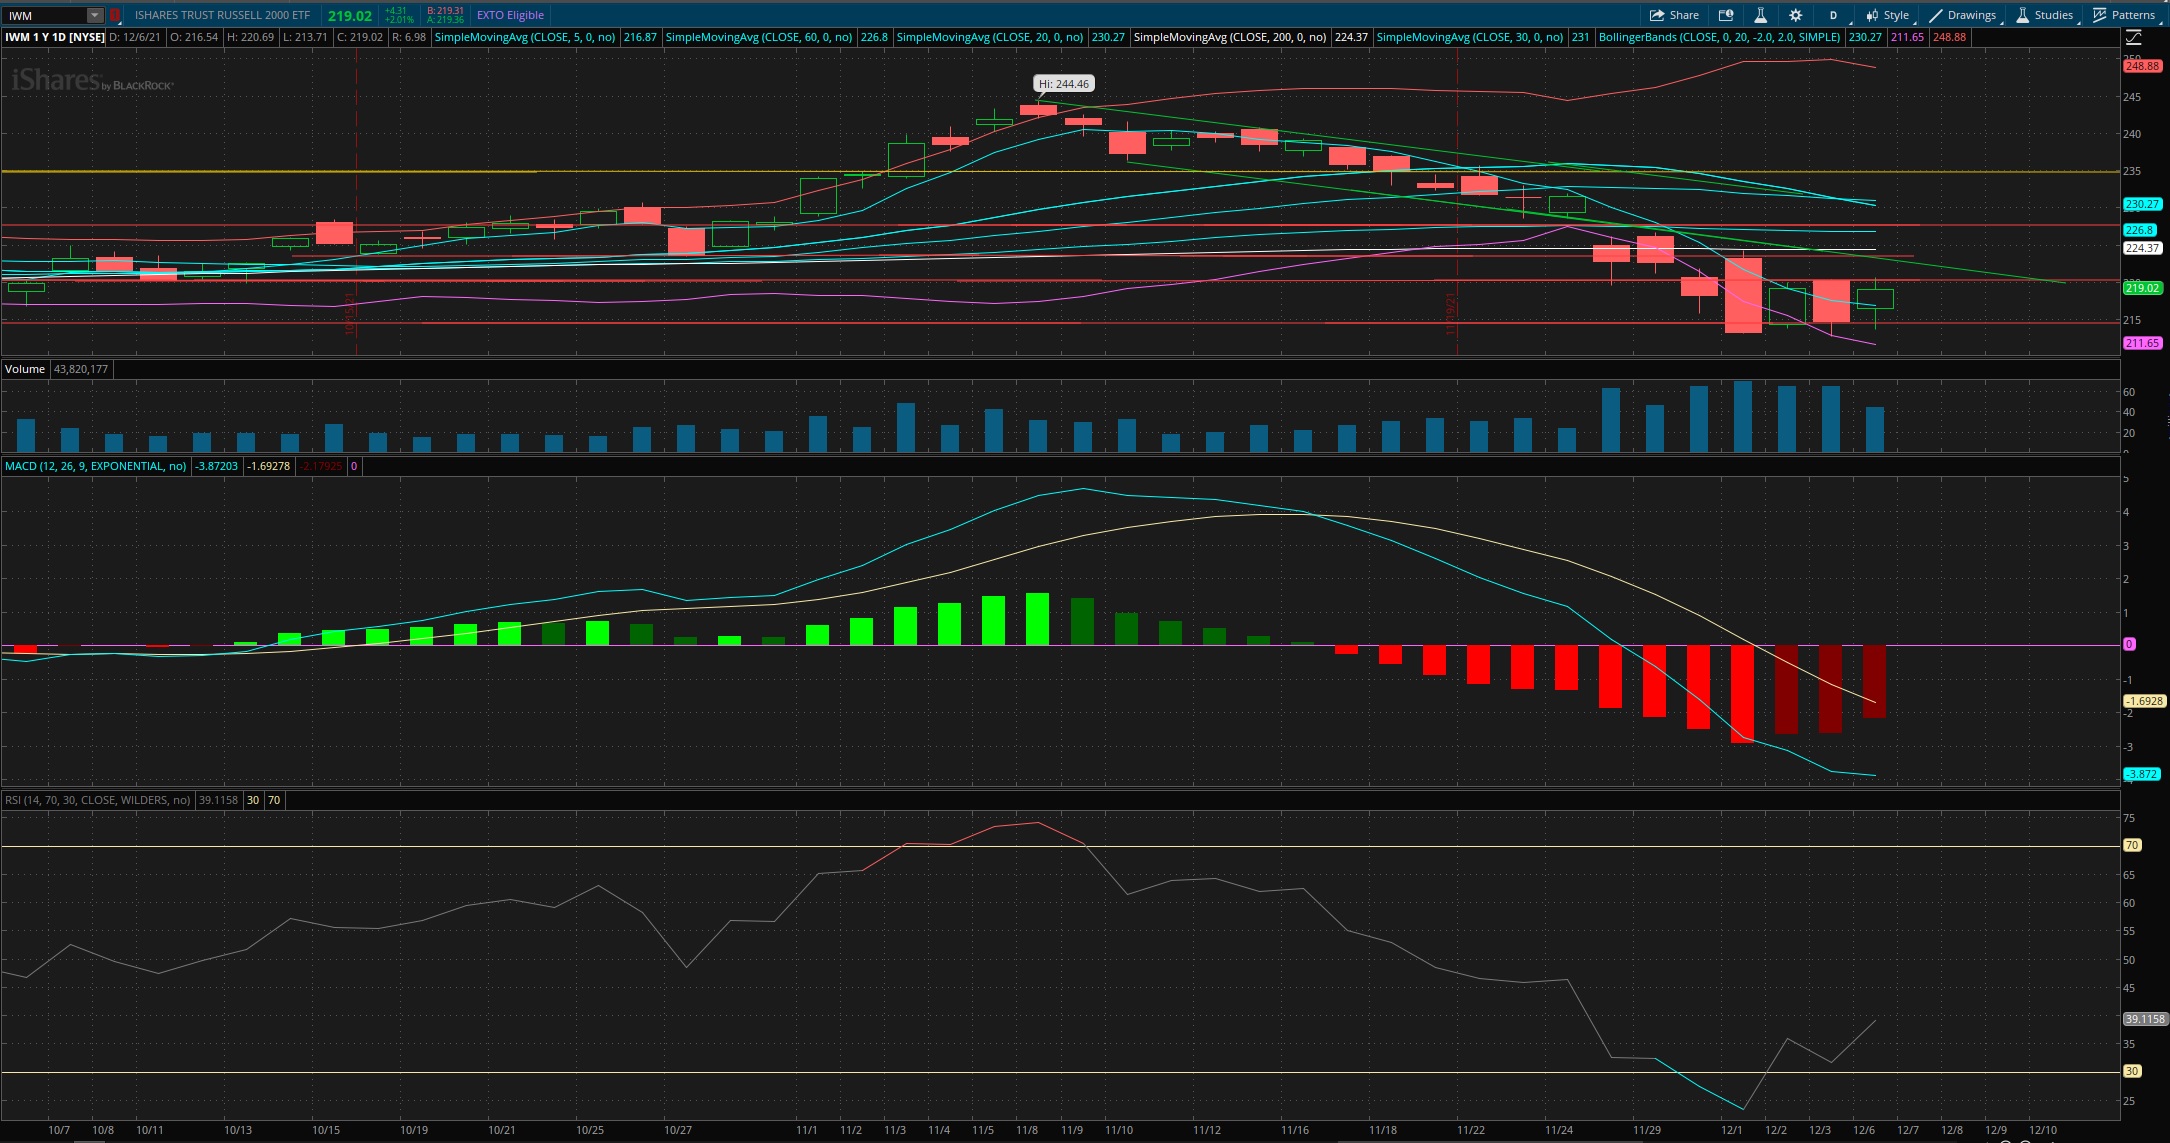Screen dimensions: 2170x1143
Task: Click the pink 211.65 lower band price tag
Action: pyautogui.click(x=2142, y=343)
